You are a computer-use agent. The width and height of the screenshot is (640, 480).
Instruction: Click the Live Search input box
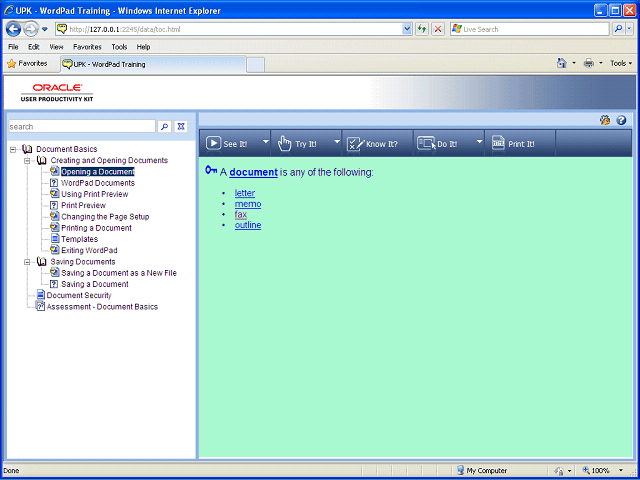coord(529,29)
